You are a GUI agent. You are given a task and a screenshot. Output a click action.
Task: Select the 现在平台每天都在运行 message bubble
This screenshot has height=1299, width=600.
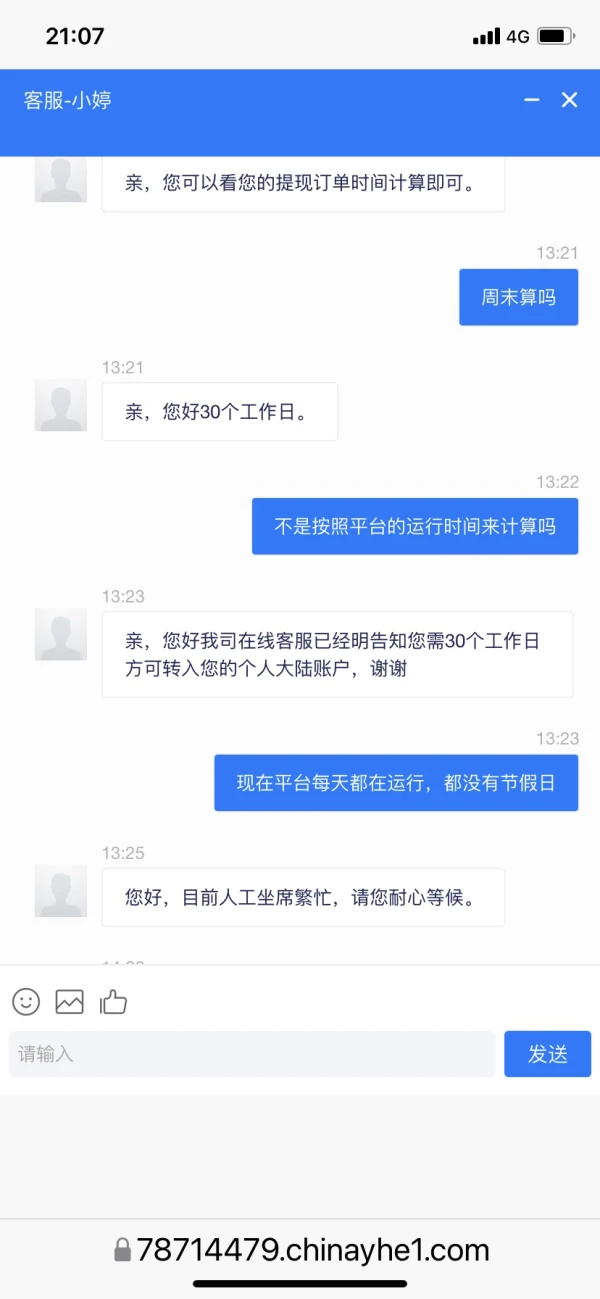[x=396, y=783]
